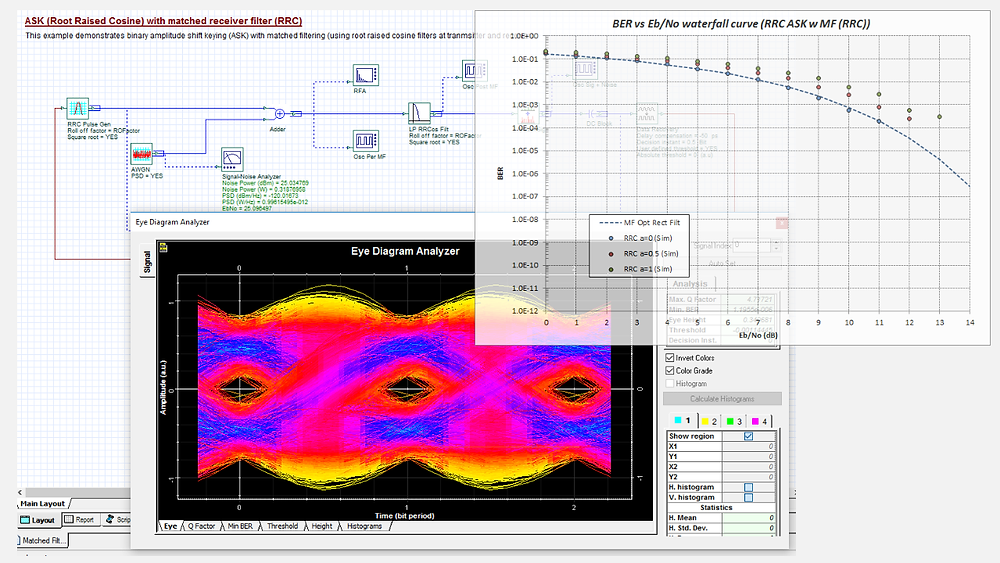Open the Min BER tab

tap(240, 526)
